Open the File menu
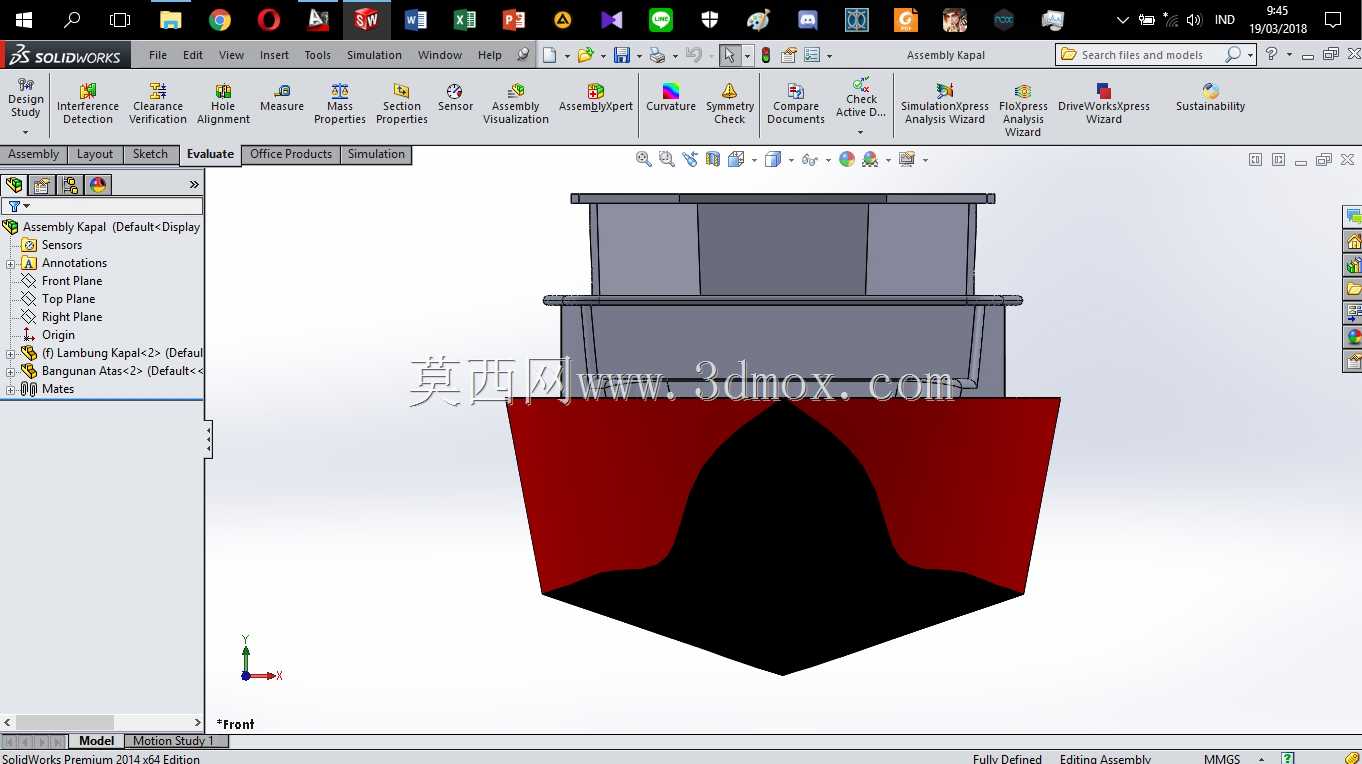Screen dimensions: 1362x764 [158, 55]
